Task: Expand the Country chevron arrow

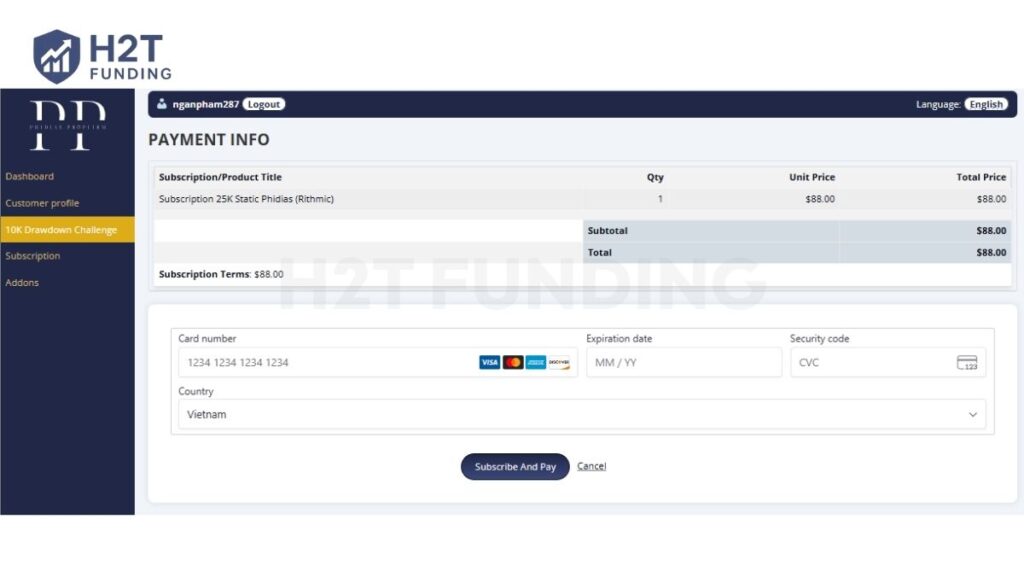Action: point(972,415)
